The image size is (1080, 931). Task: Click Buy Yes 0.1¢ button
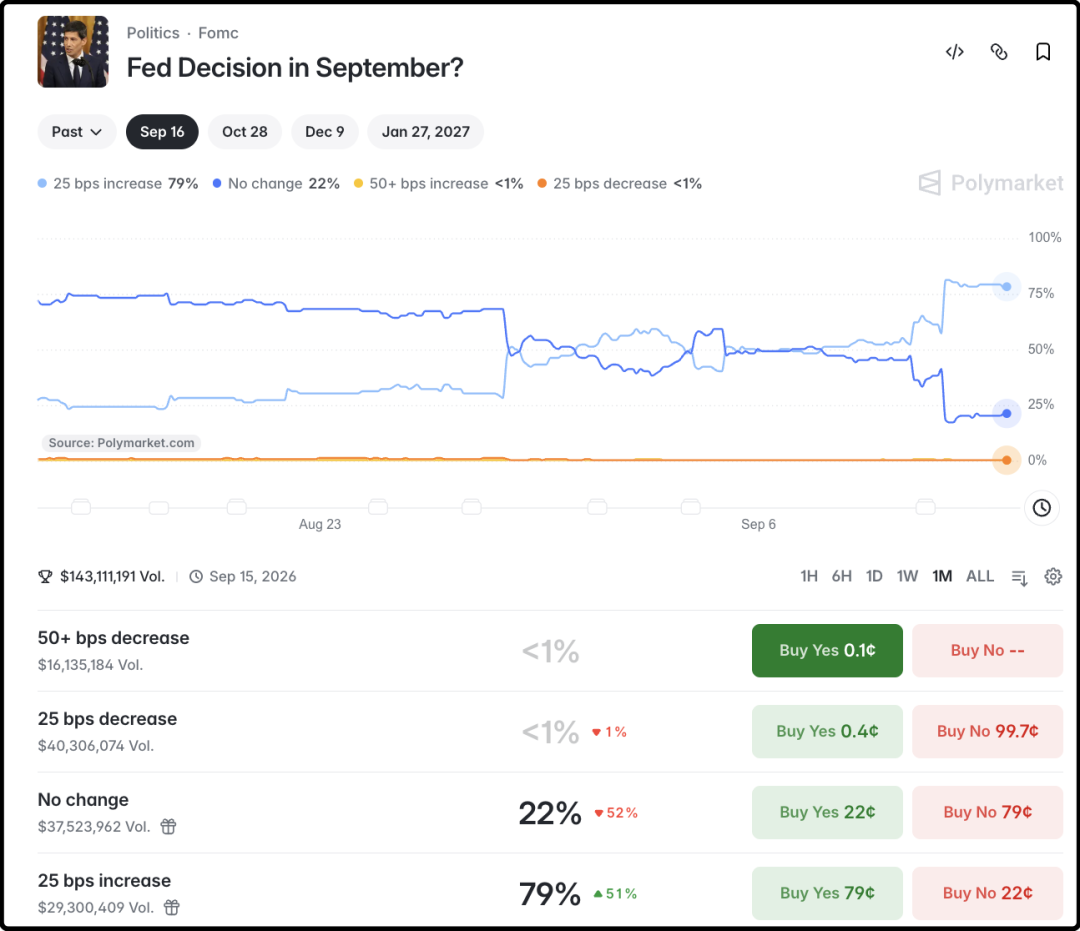pyautogui.click(x=827, y=651)
